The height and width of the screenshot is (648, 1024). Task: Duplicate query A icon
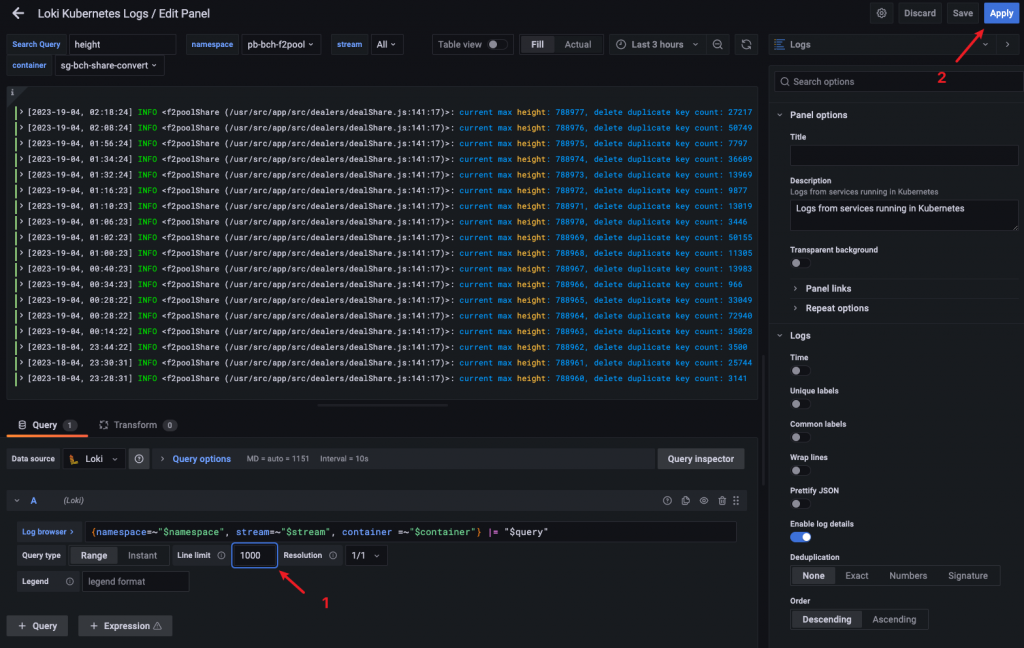685,500
